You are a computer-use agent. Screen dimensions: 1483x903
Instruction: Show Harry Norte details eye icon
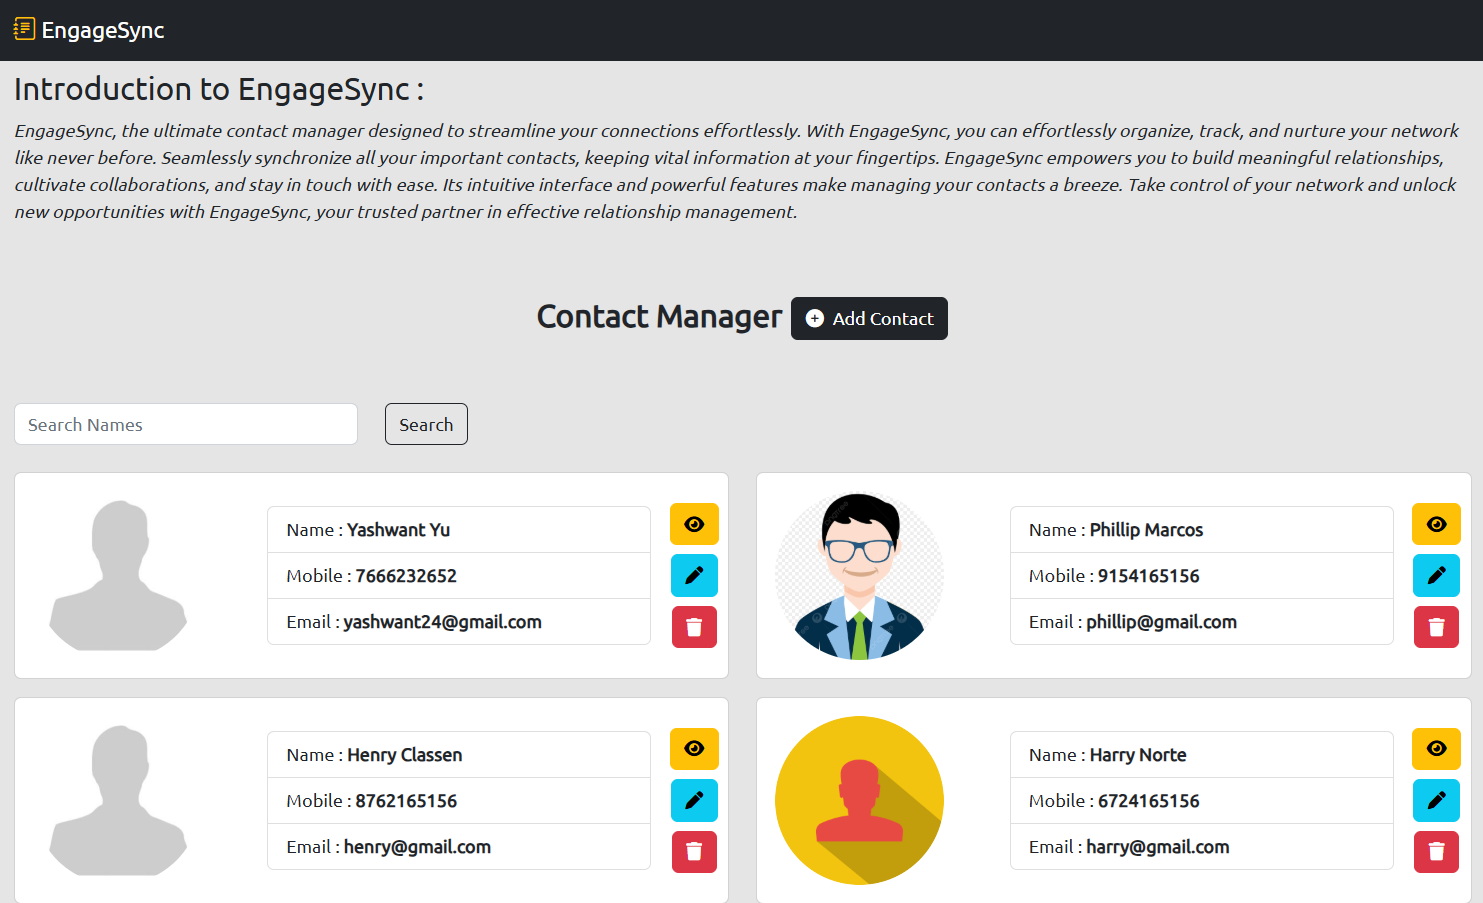(1436, 749)
